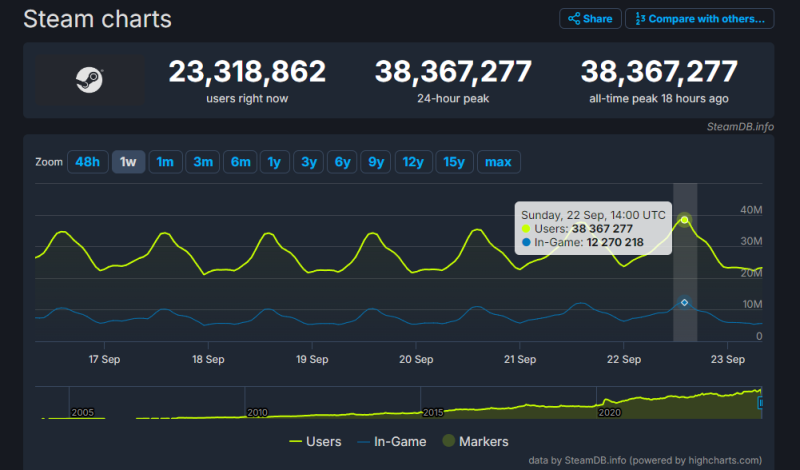800x470 pixels.
Task: Click 2010 in the navigator timeline
Action: pyautogui.click(x=257, y=412)
